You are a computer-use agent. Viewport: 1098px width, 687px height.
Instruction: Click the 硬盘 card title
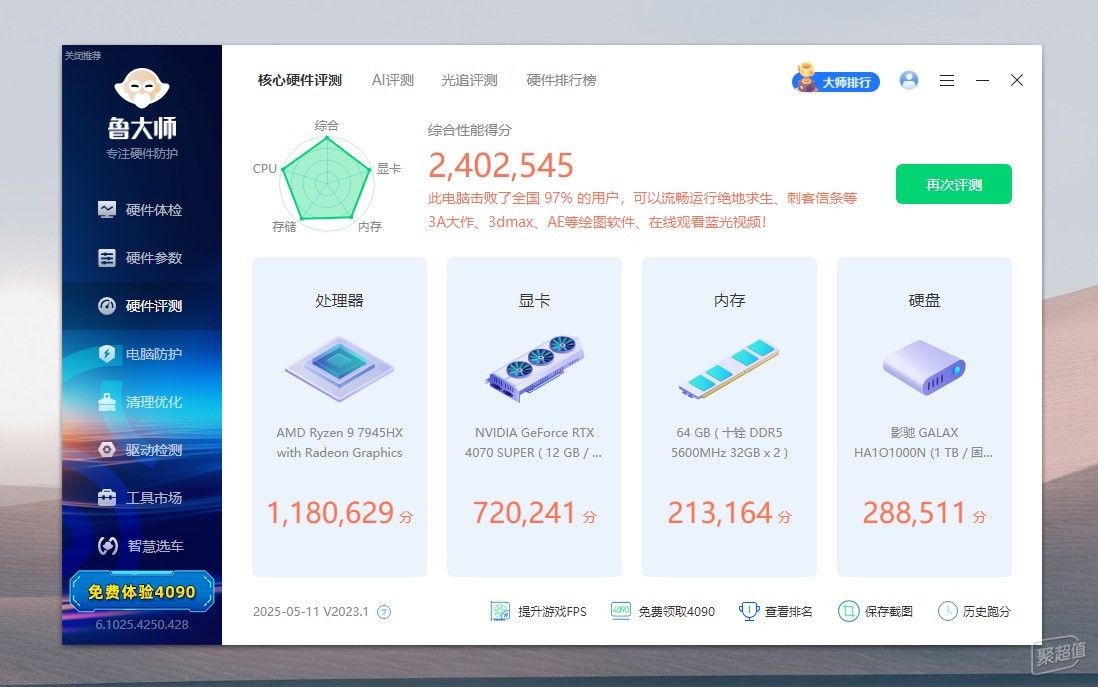click(924, 300)
